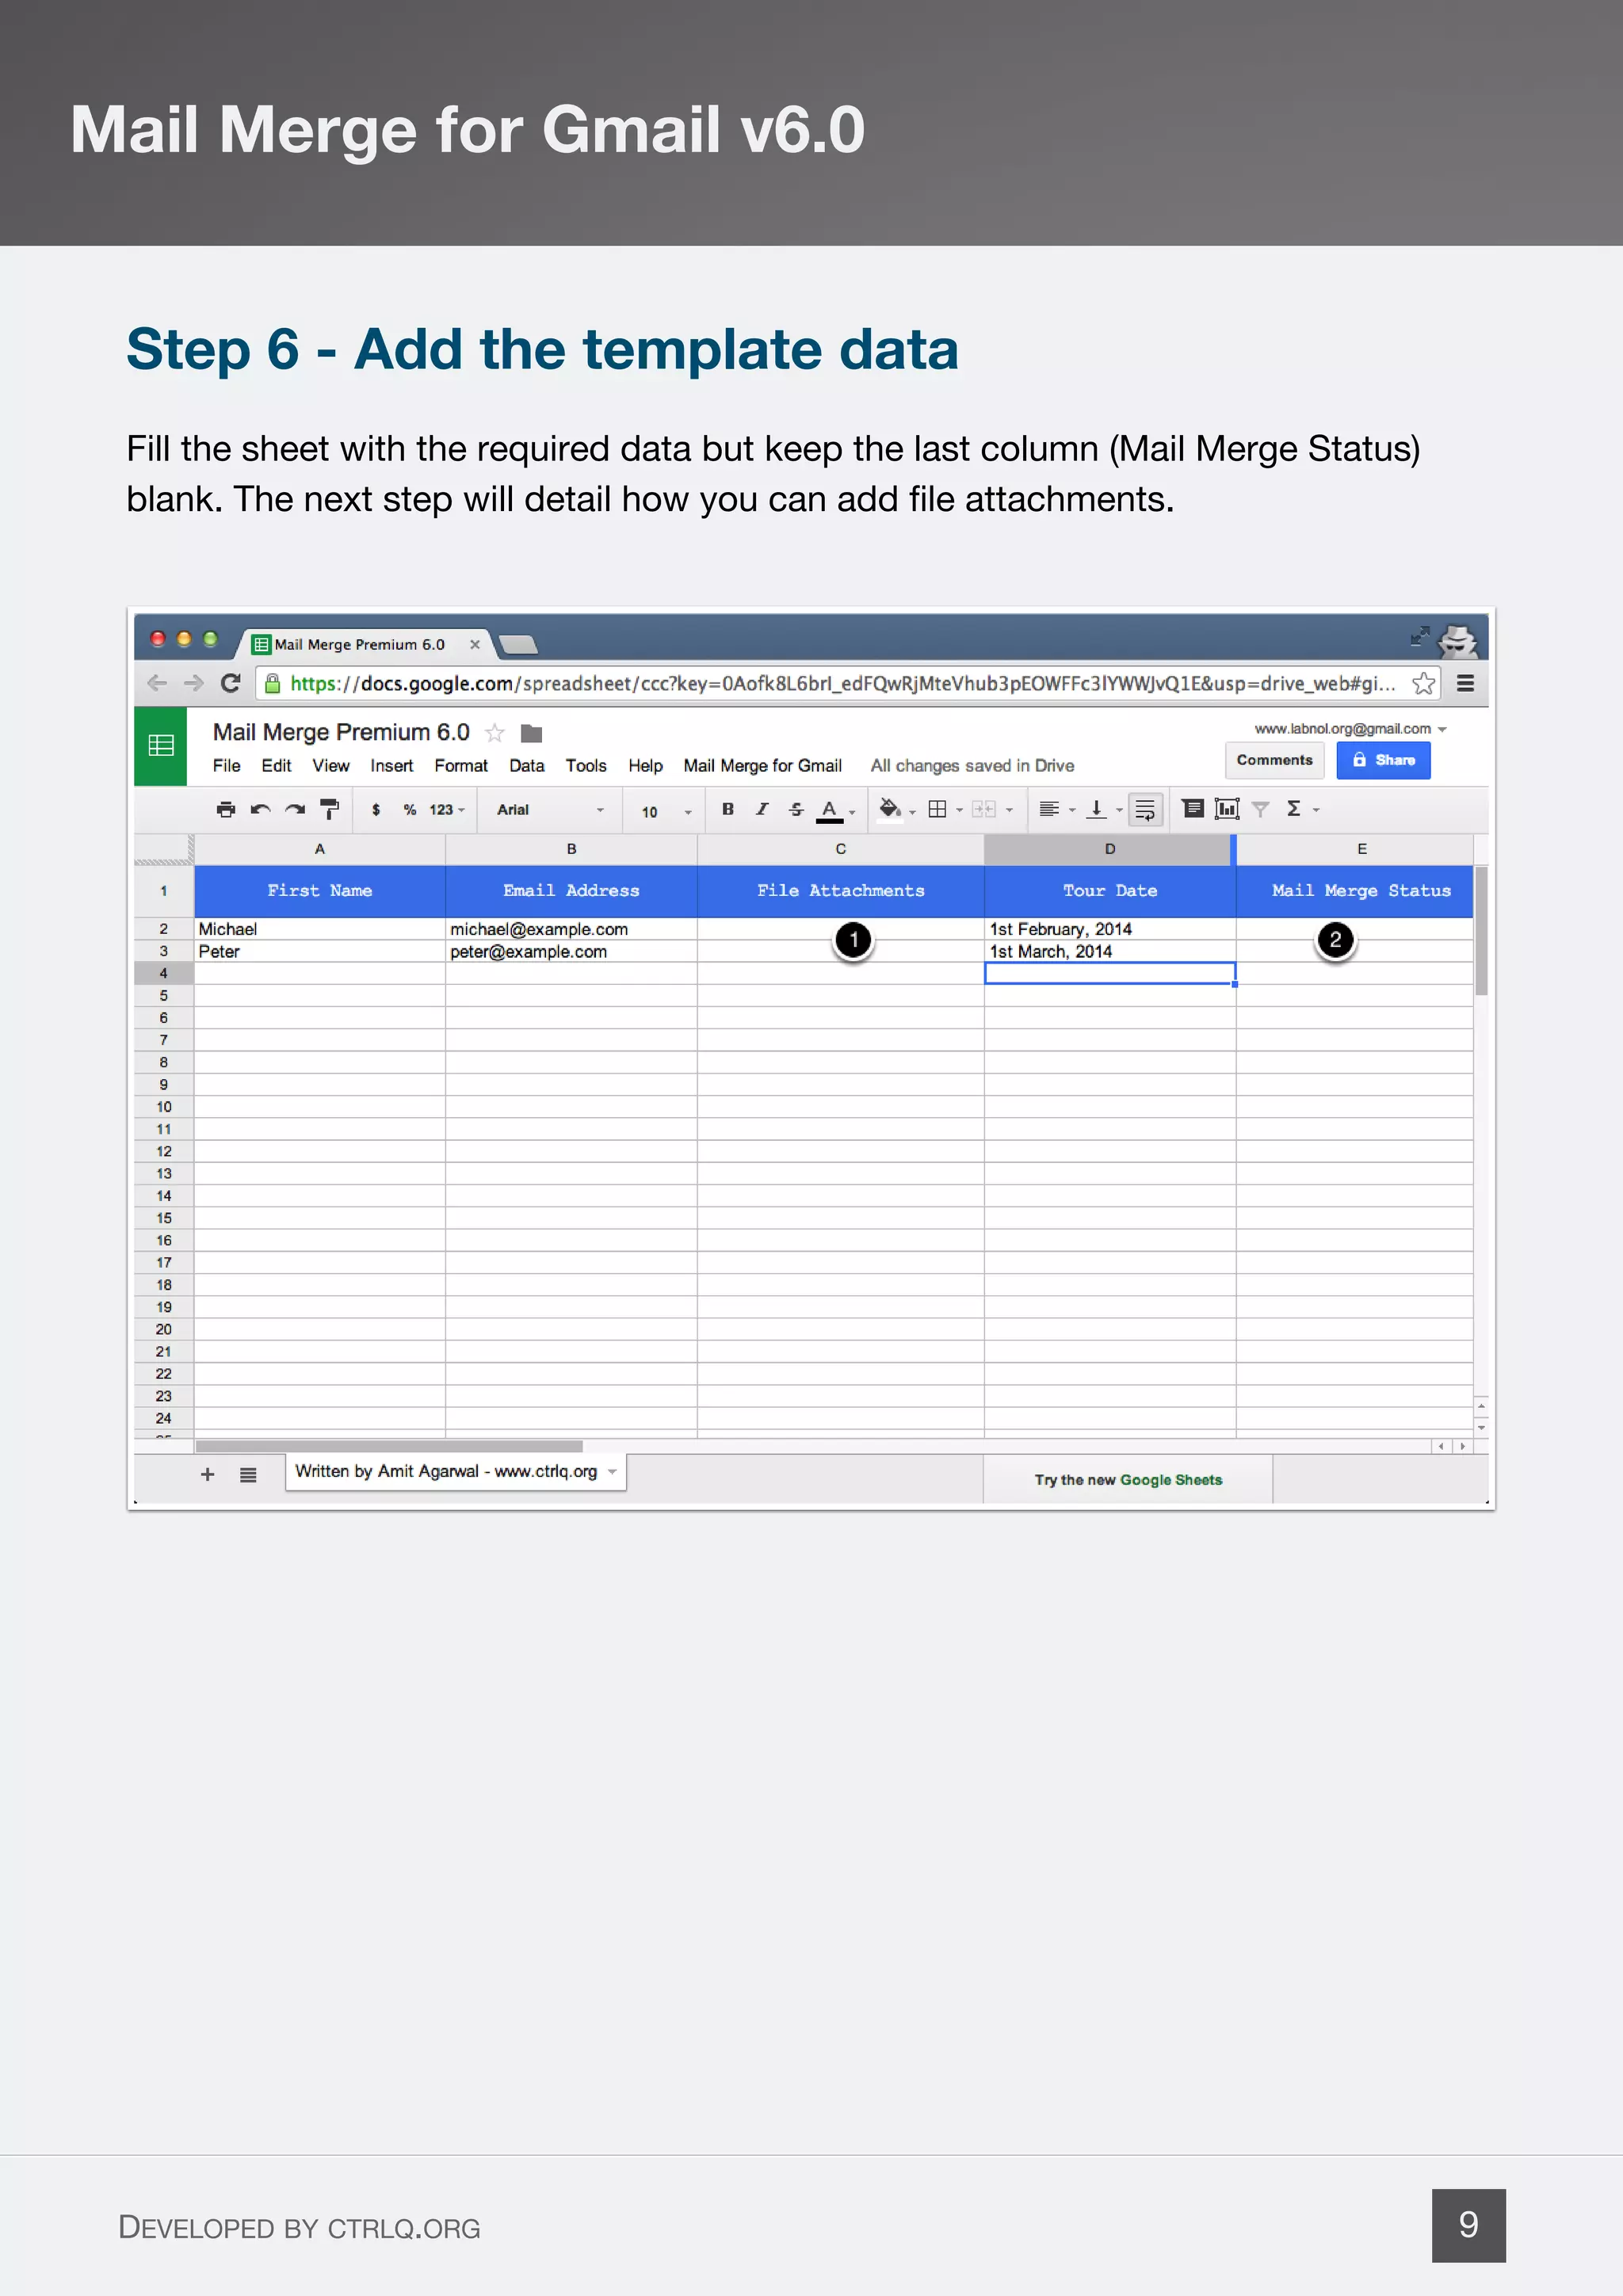Click the fullscreen arrows icon in title bar
The width and height of the screenshot is (1623, 2296).
(1419, 636)
